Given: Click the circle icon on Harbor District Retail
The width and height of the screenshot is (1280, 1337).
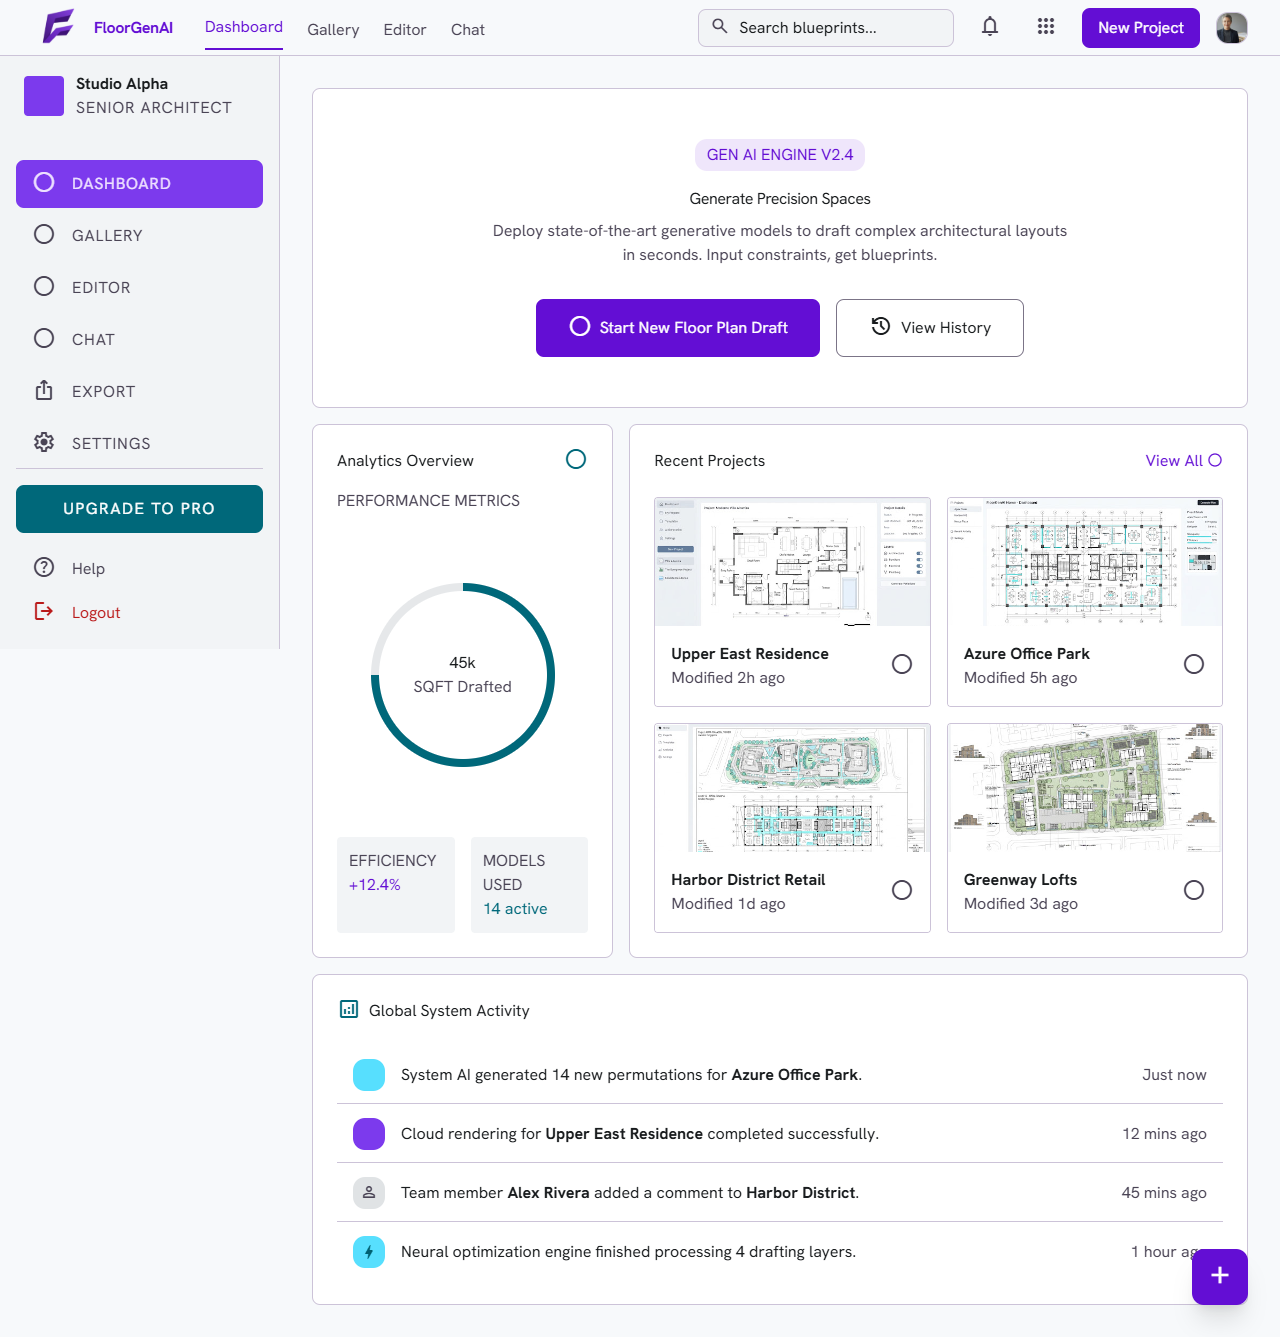Looking at the screenshot, I should 902,891.
